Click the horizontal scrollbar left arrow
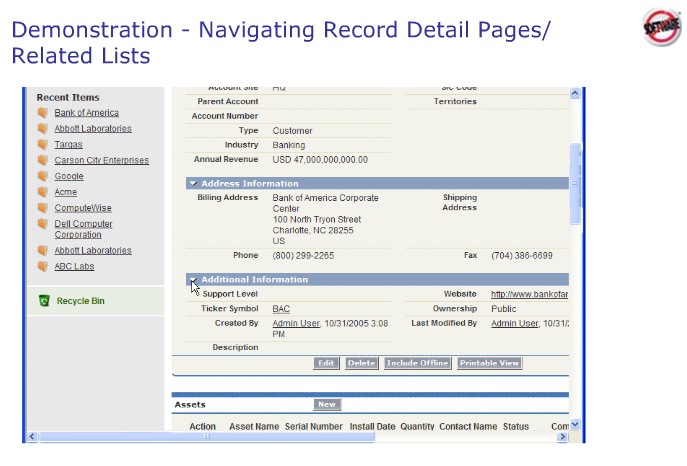687x466 pixels. [x=31, y=437]
